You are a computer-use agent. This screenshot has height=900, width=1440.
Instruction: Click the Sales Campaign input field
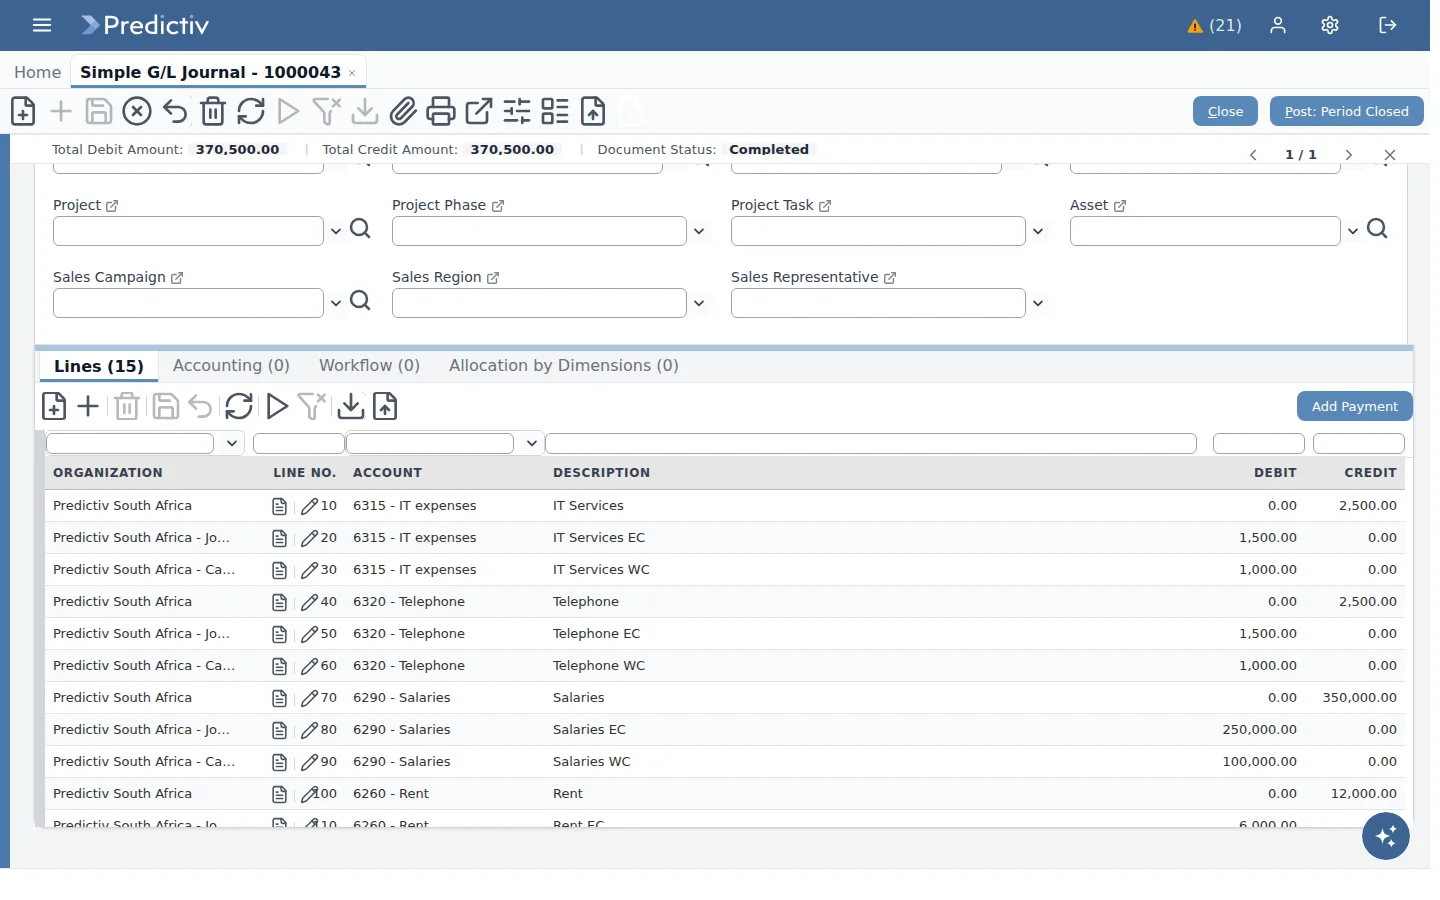point(188,303)
